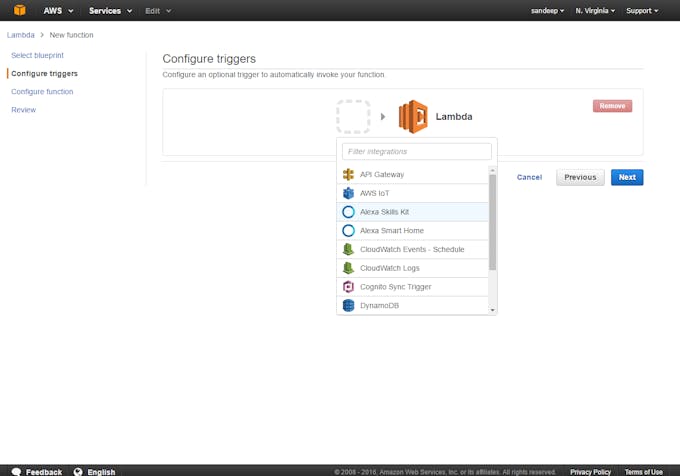Click the Lambda breadcrumb link
This screenshot has width=680, height=476.
pos(20,35)
